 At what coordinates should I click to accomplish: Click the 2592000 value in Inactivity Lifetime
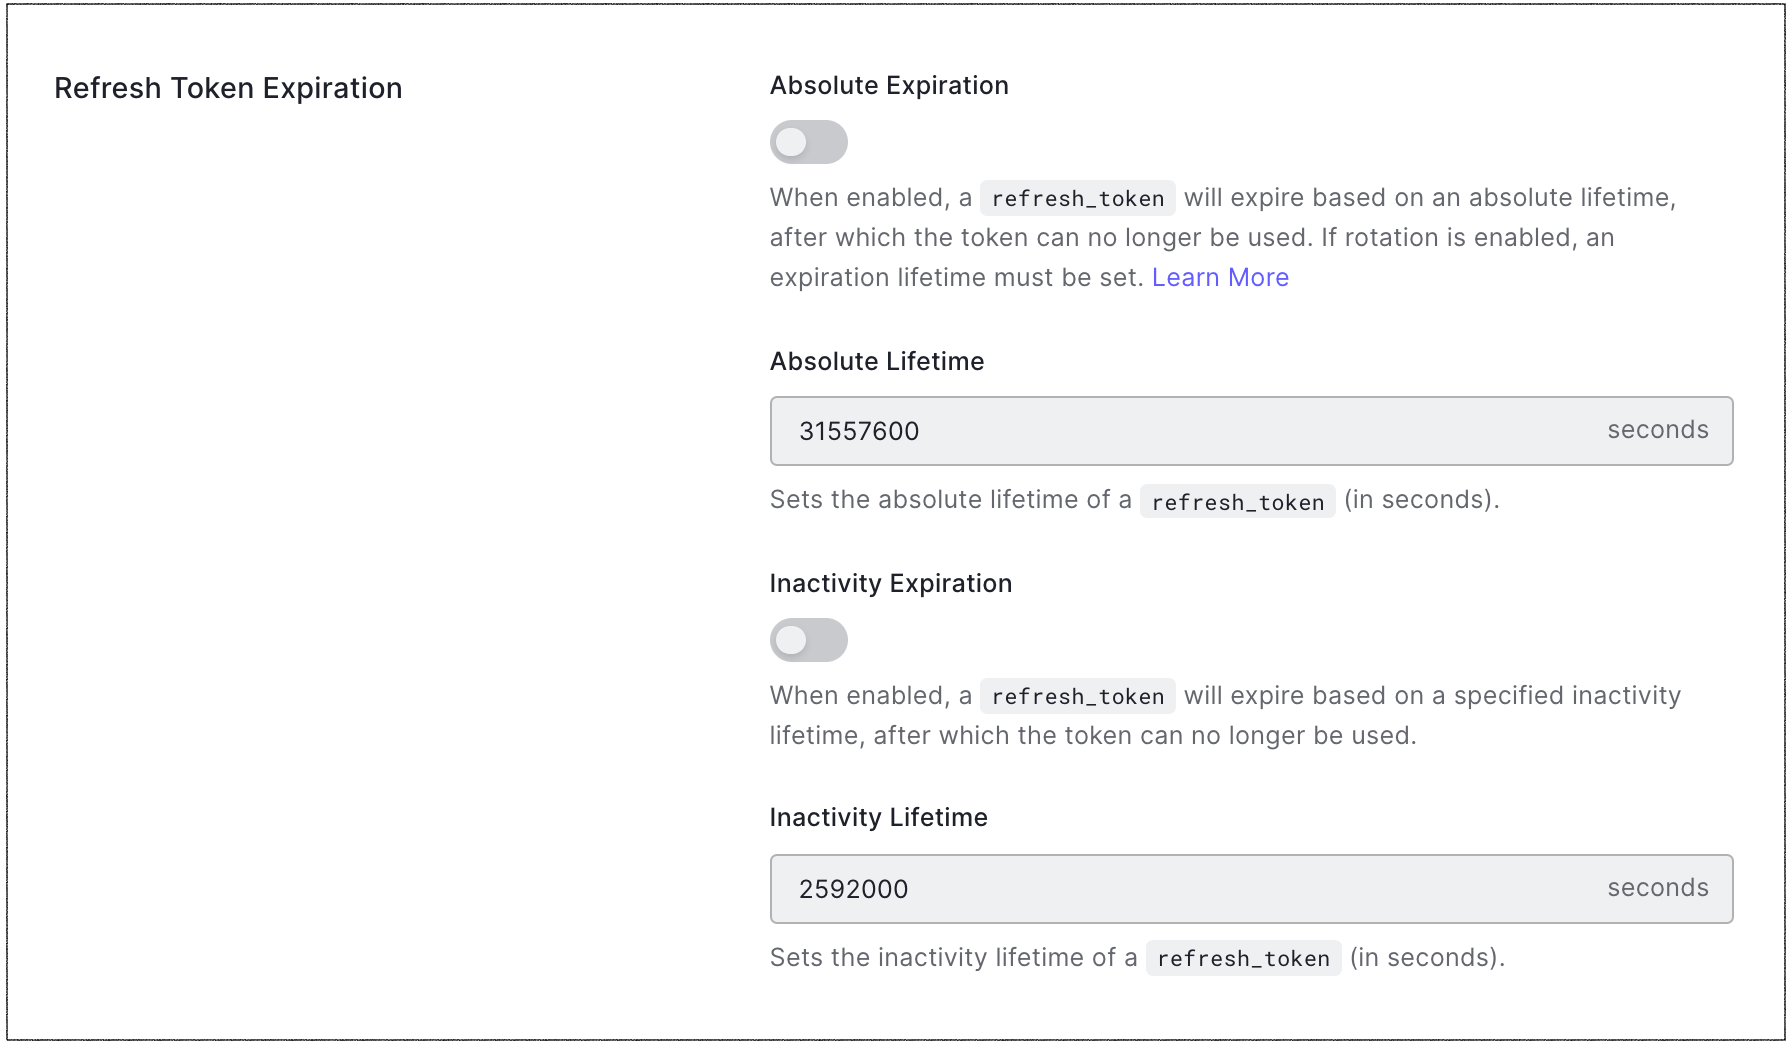click(x=853, y=889)
